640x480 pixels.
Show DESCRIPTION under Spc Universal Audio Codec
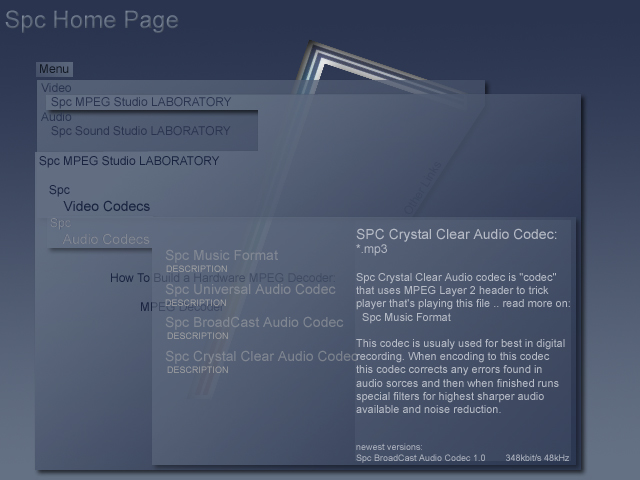point(197,303)
